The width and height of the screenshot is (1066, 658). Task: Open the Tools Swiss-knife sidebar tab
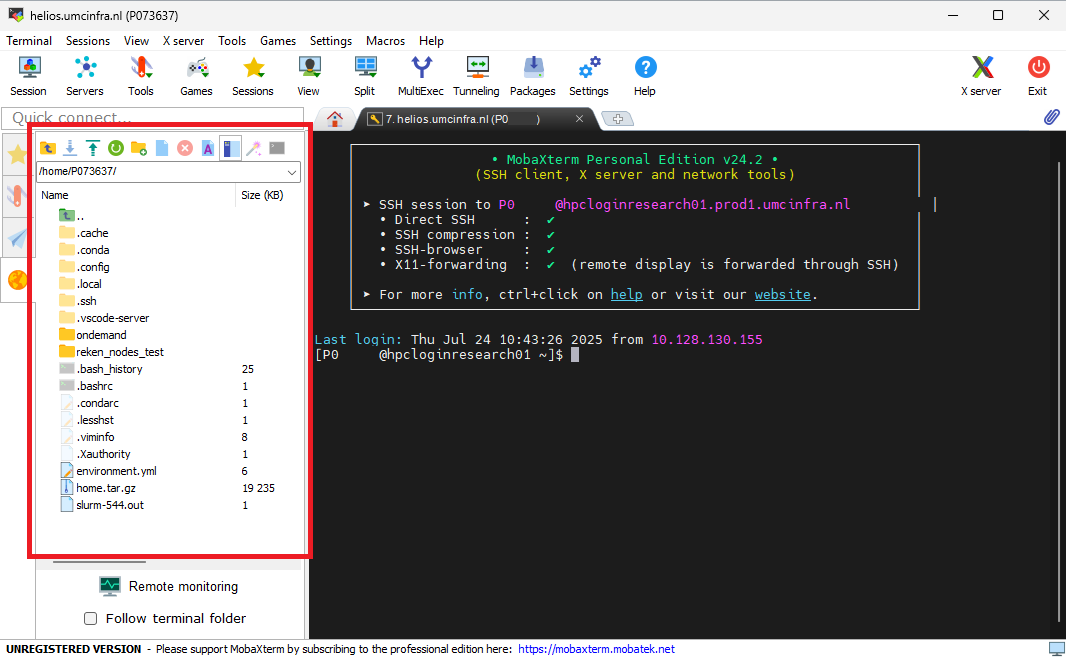pyautogui.click(x=16, y=196)
